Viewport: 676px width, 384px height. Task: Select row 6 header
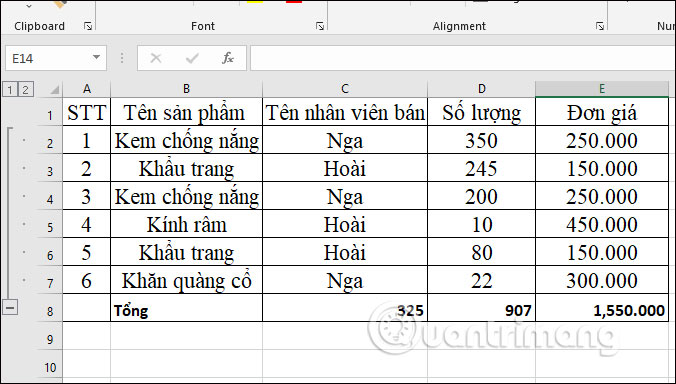[50, 252]
